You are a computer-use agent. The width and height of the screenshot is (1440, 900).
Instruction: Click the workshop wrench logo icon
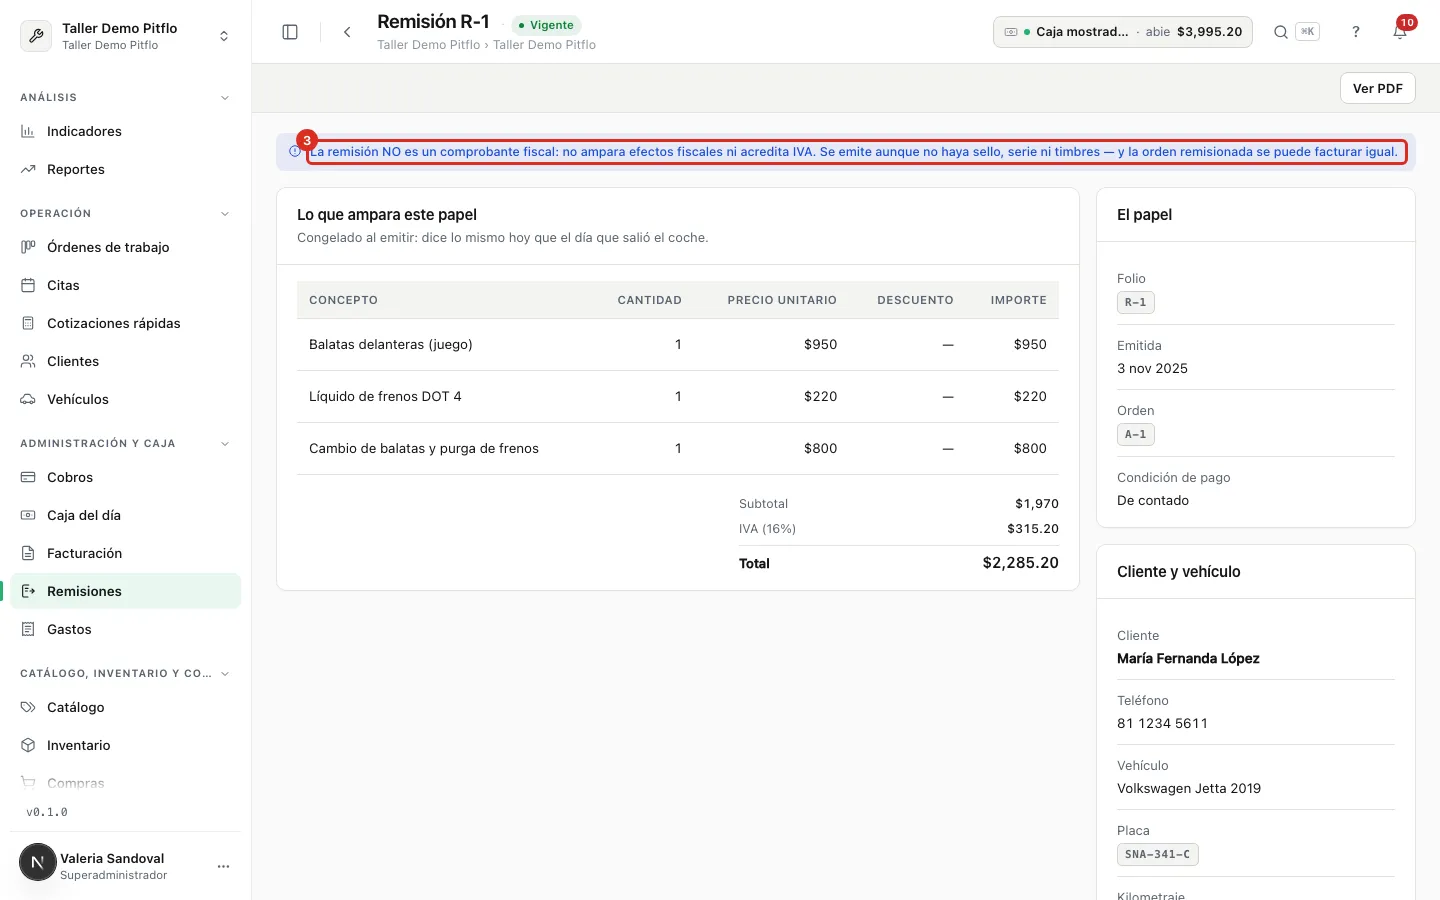36,36
